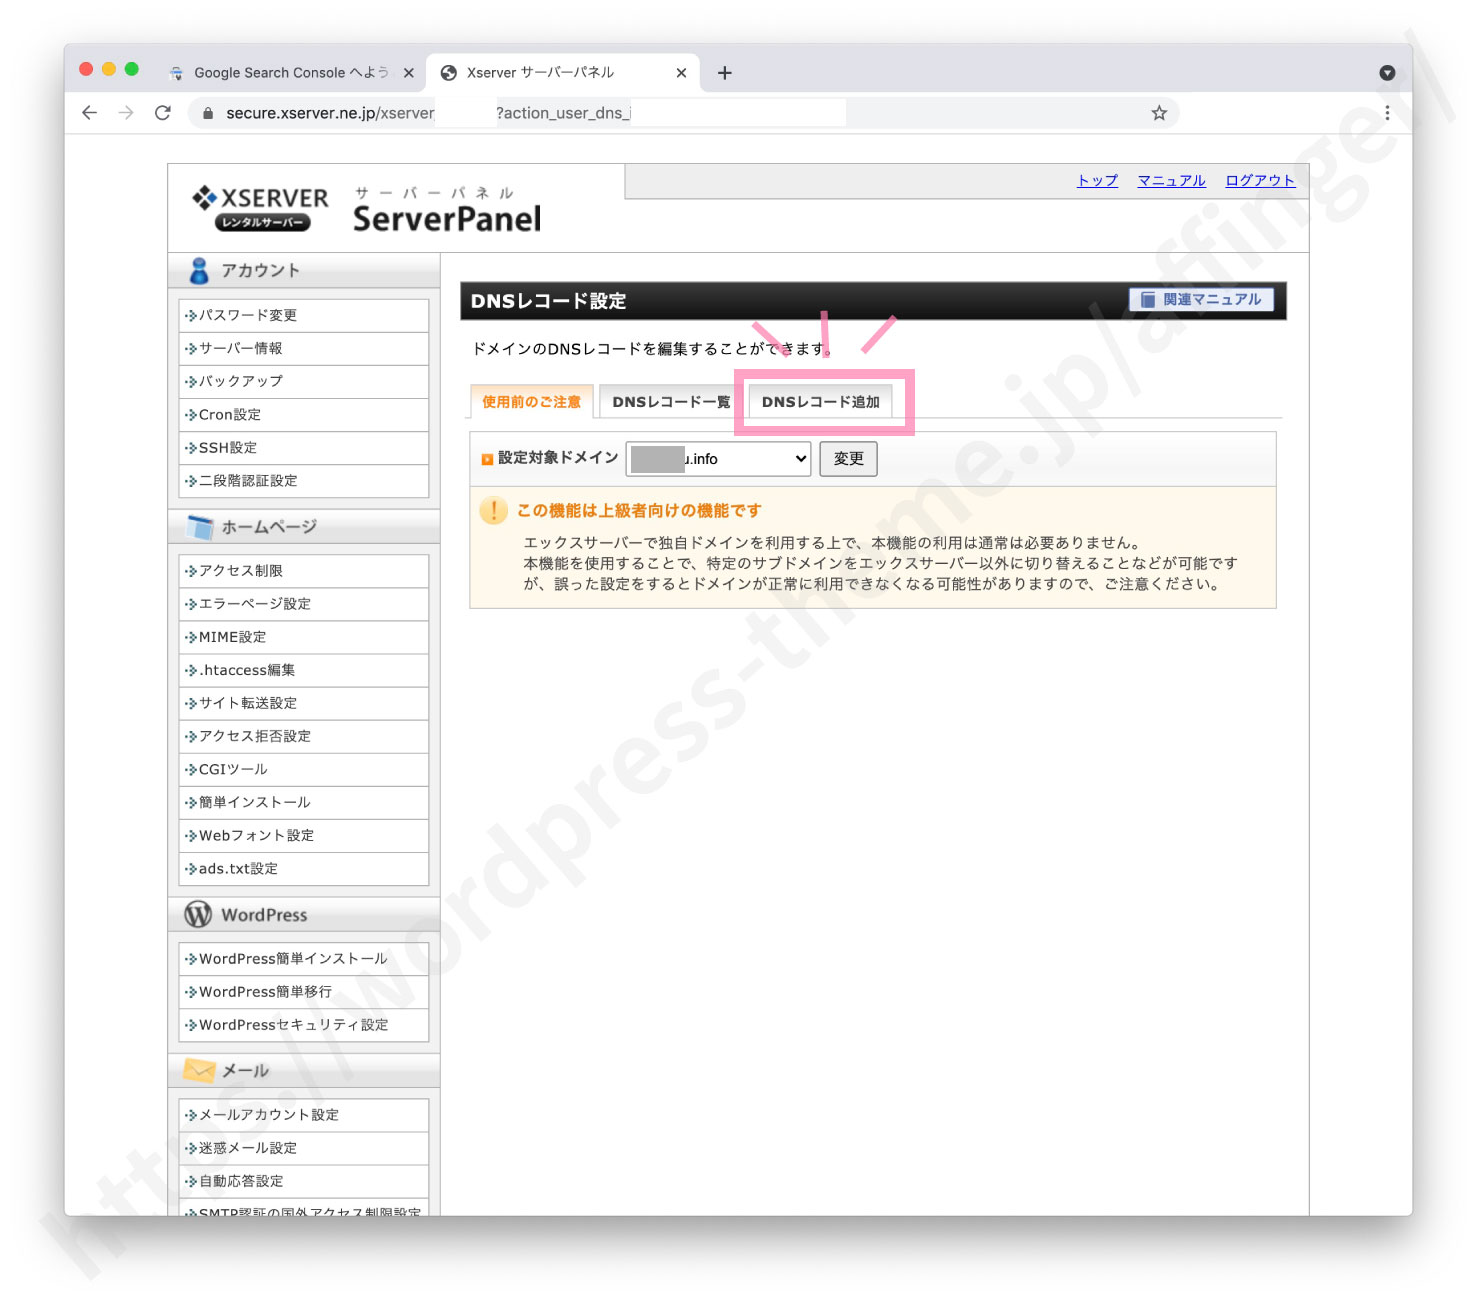
Task: Open SSH設定 in the sidebar
Action: pos(304,447)
